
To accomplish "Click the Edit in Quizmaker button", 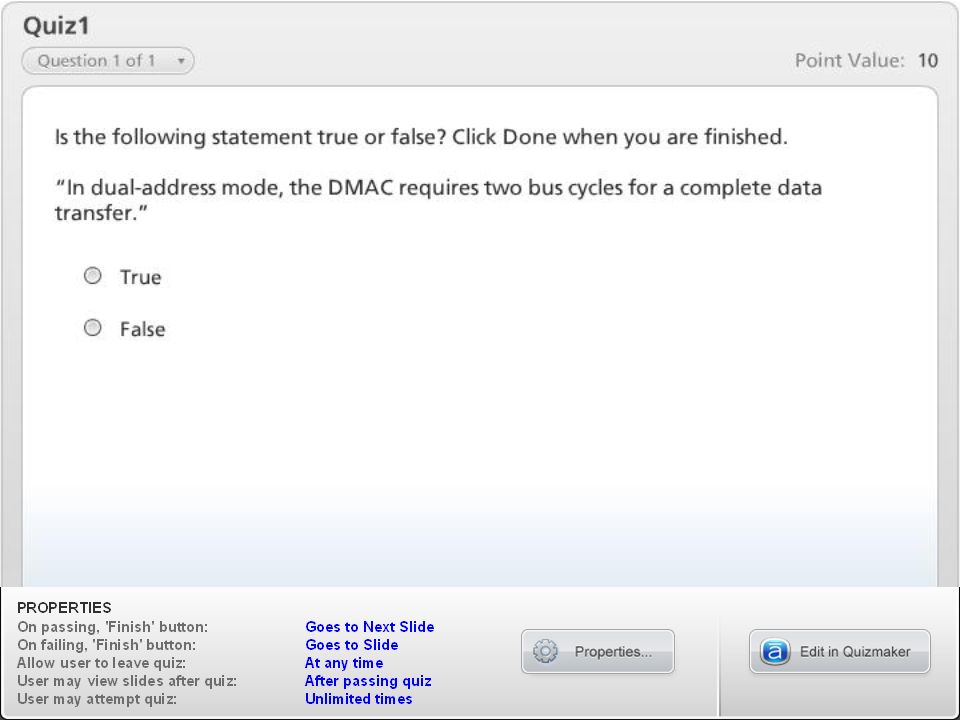I will (x=839, y=651).
